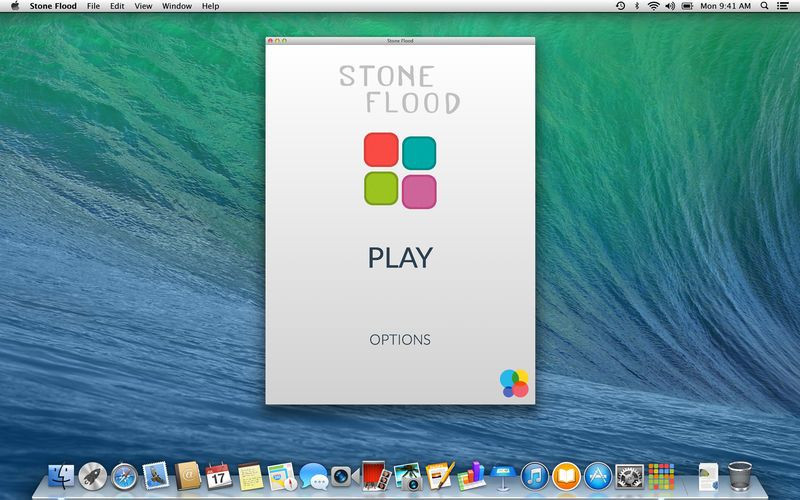Launch Safari from the Dock

[x=124, y=477]
